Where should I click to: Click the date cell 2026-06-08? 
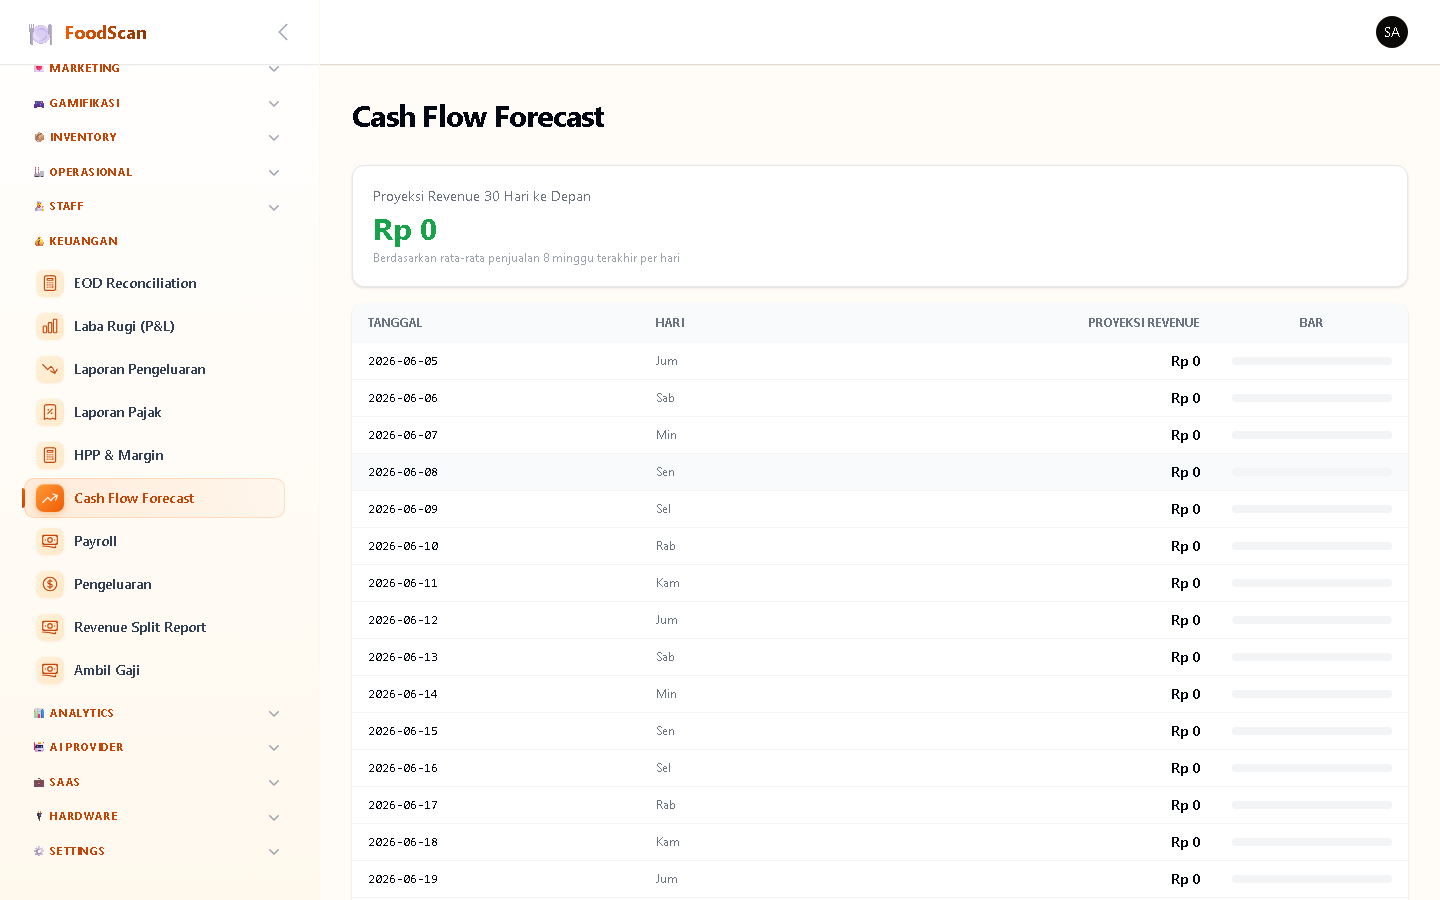tap(403, 472)
